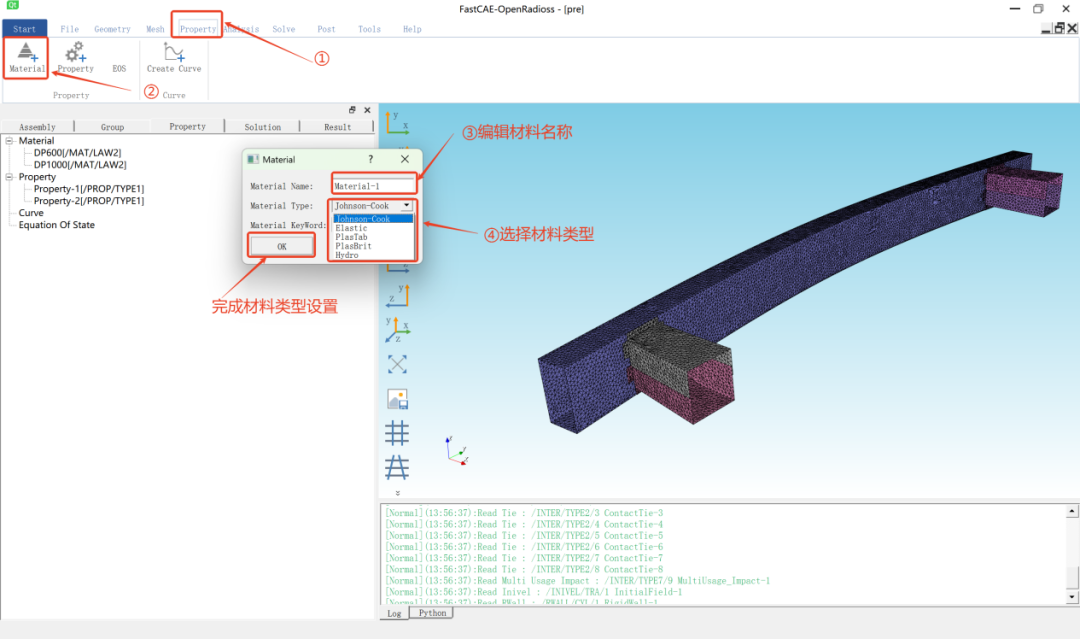Viewport: 1080px width, 639px height.
Task: Save a screenshot of the viewport
Action: 397,399
